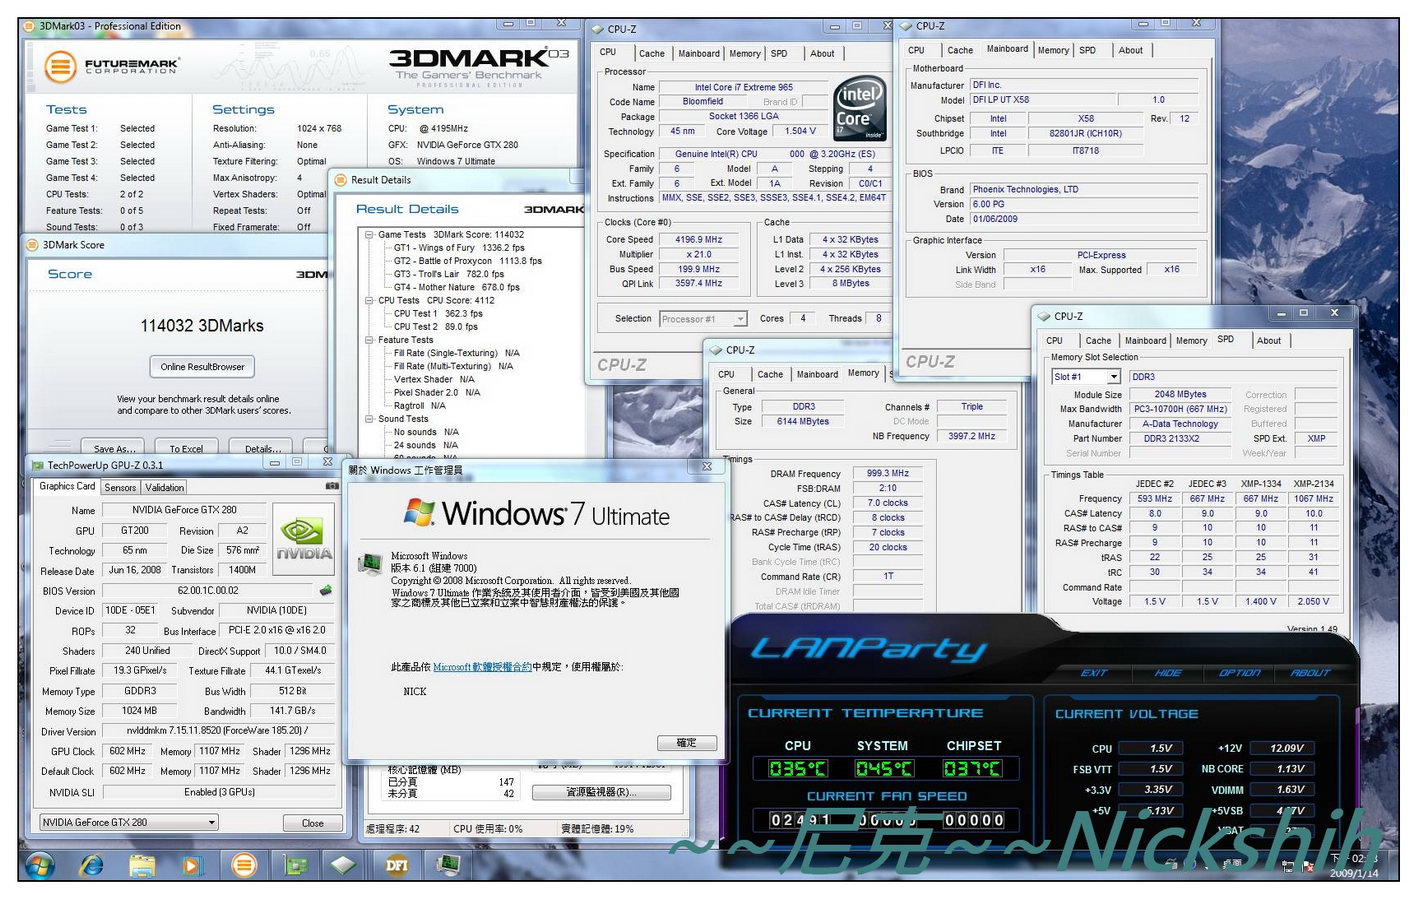Screen dimensions: 1418x900
Task: Click the GPU-Z save BIOS chip icon
Action: 325,590
